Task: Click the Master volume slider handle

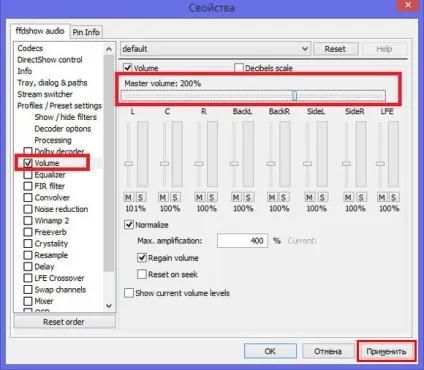Action: pyautogui.click(x=294, y=96)
